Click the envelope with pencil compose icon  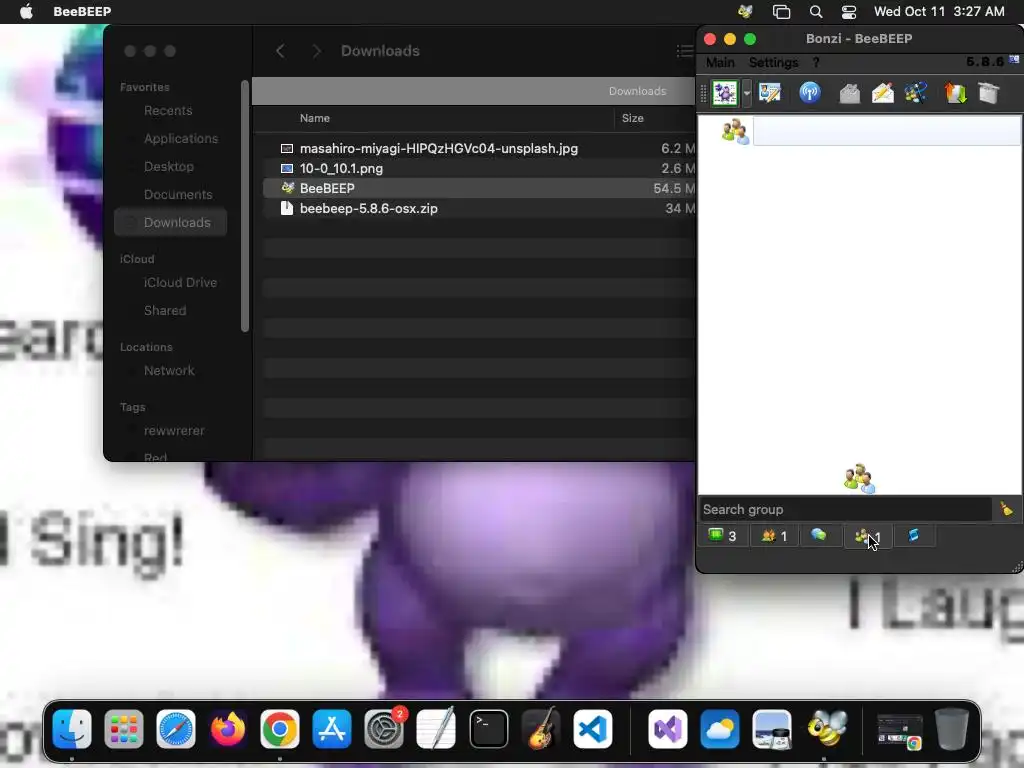pos(883,93)
